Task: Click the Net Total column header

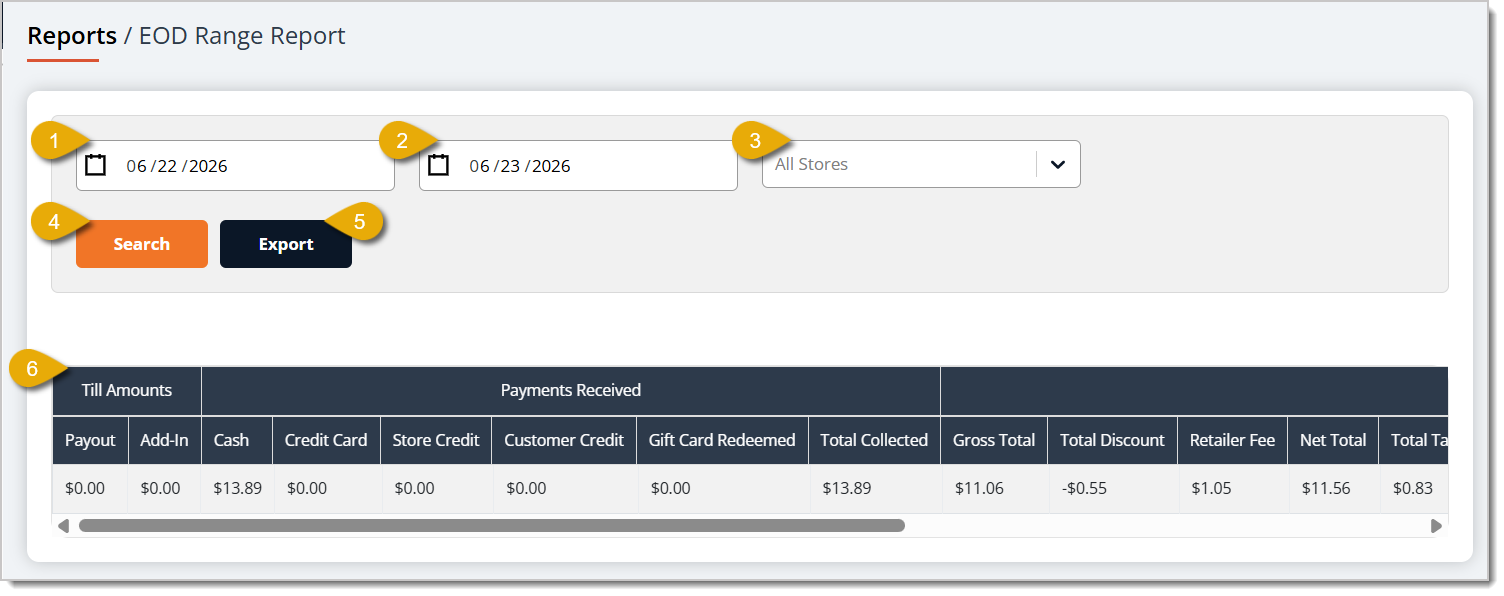Action: [1333, 440]
